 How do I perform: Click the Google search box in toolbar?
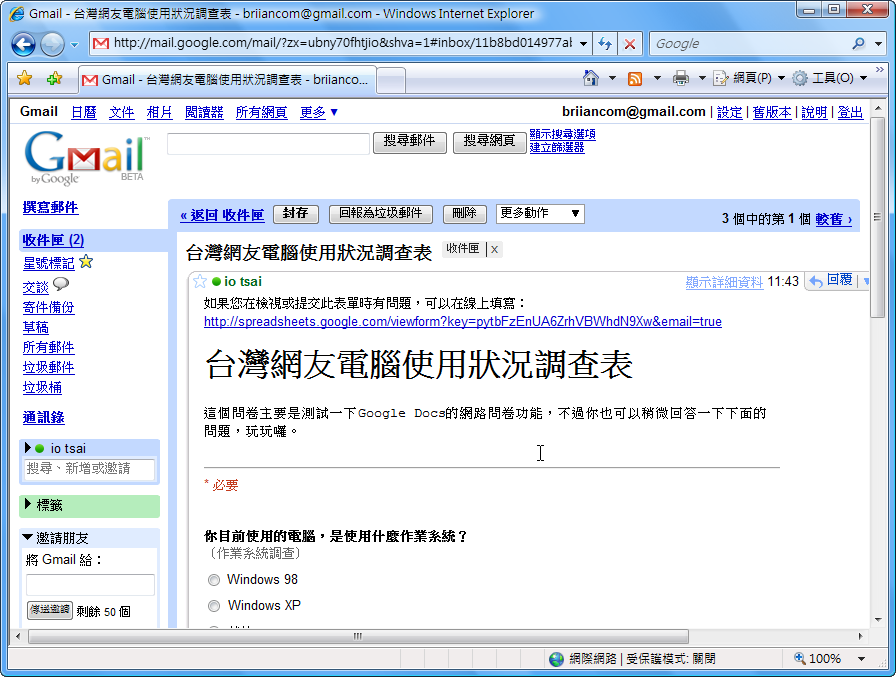pyautogui.click(x=749, y=43)
